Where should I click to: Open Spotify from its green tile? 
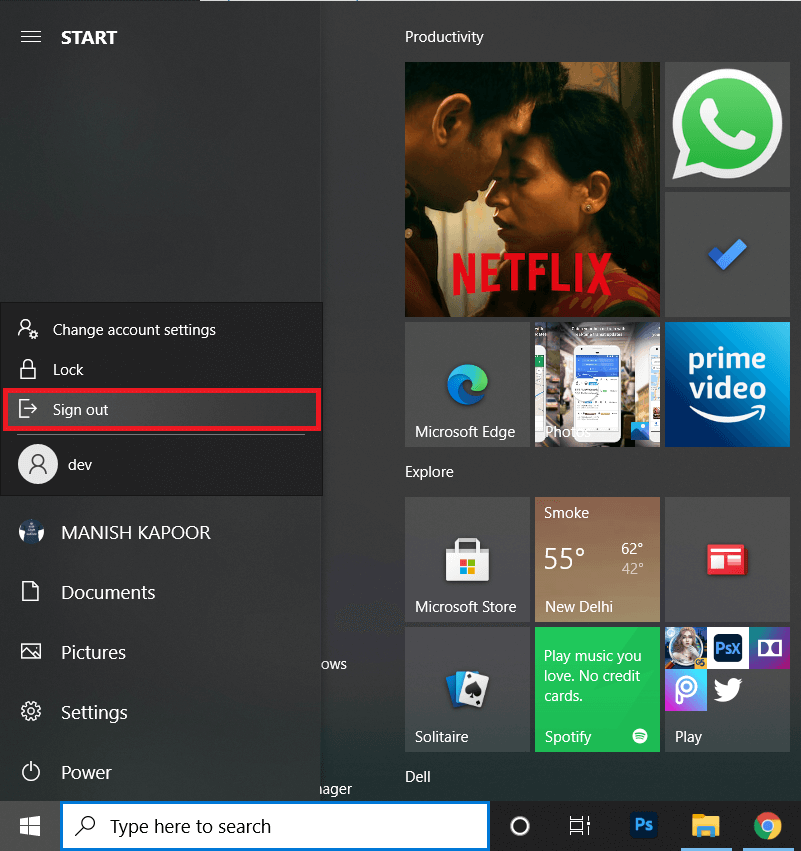click(597, 689)
